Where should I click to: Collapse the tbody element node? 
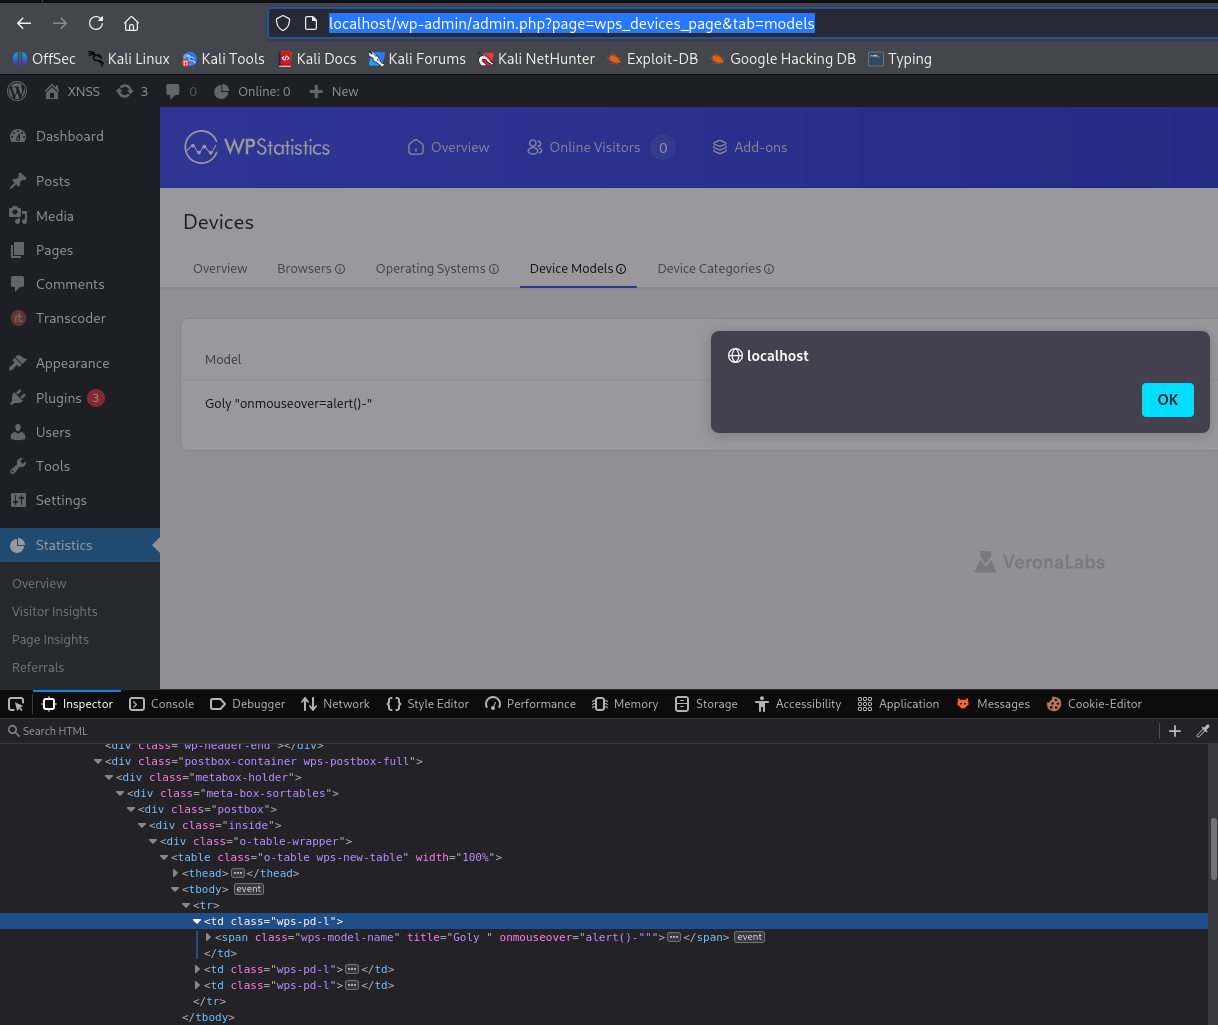[x=176, y=889]
